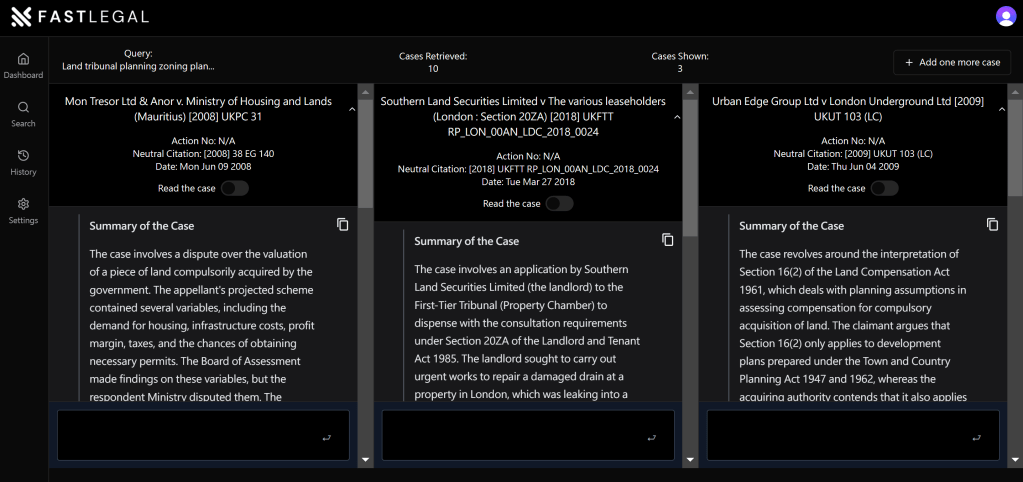
Task: Enable Read the case for Southern Land Securities
Action: 559,204
